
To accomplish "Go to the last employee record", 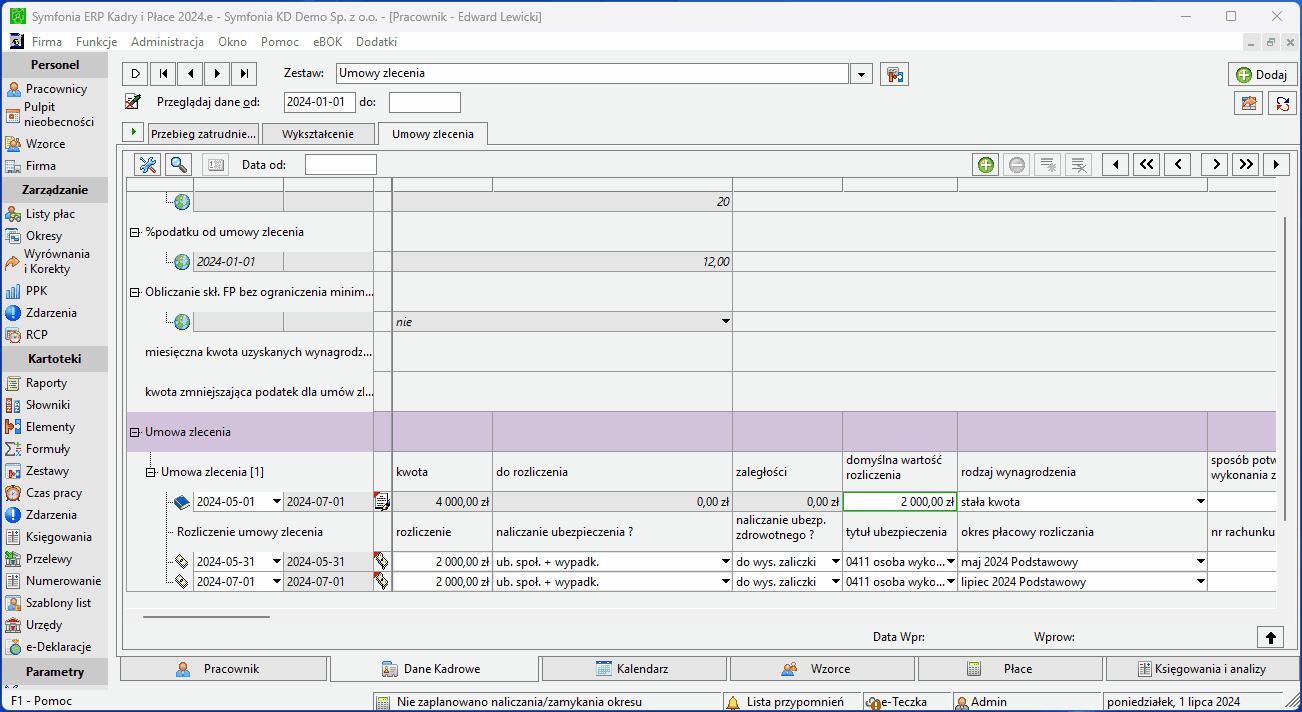I will 244,74.
